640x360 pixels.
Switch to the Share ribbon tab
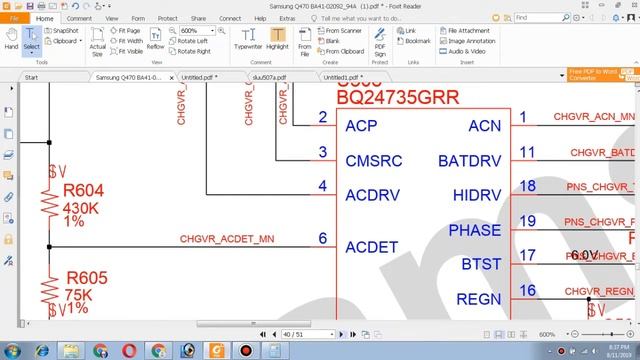pos(198,18)
